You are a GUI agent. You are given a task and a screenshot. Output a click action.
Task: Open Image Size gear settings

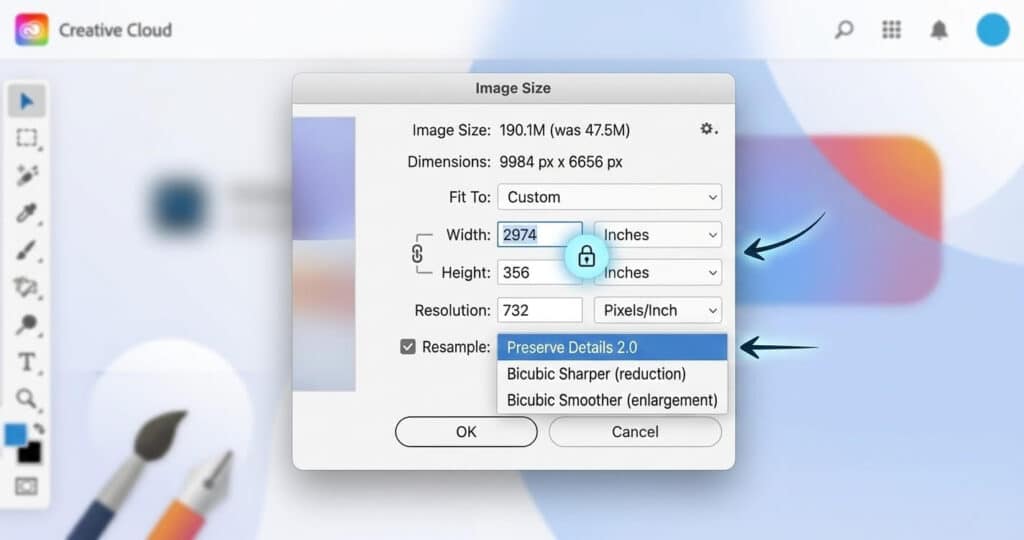[x=708, y=129]
